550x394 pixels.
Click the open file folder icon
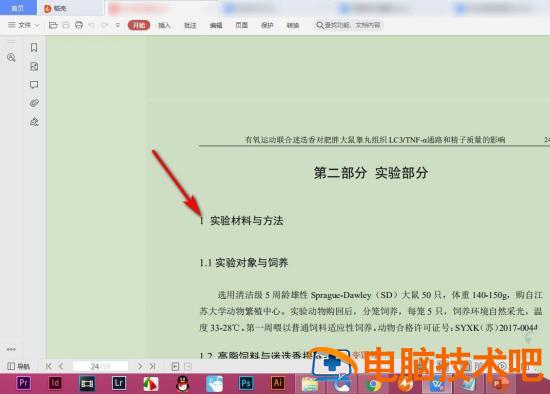(x=53, y=25)
